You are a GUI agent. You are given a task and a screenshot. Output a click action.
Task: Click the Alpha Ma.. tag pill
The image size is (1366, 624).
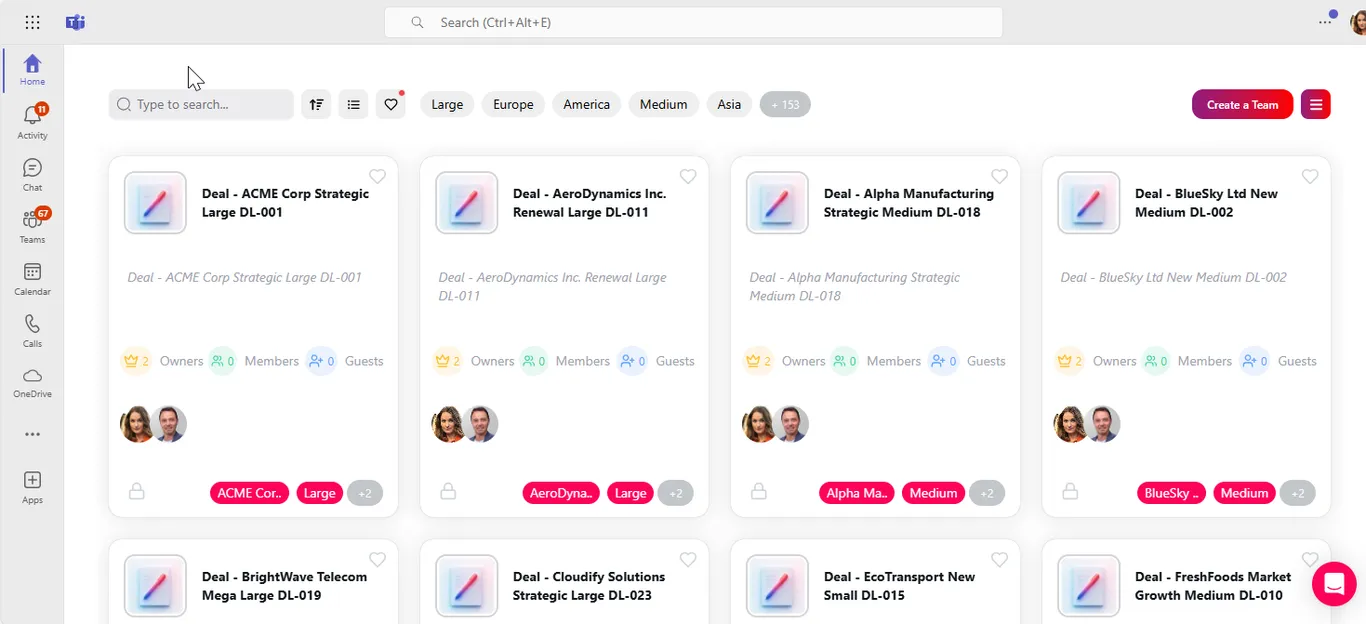click(x=857, y=493)
